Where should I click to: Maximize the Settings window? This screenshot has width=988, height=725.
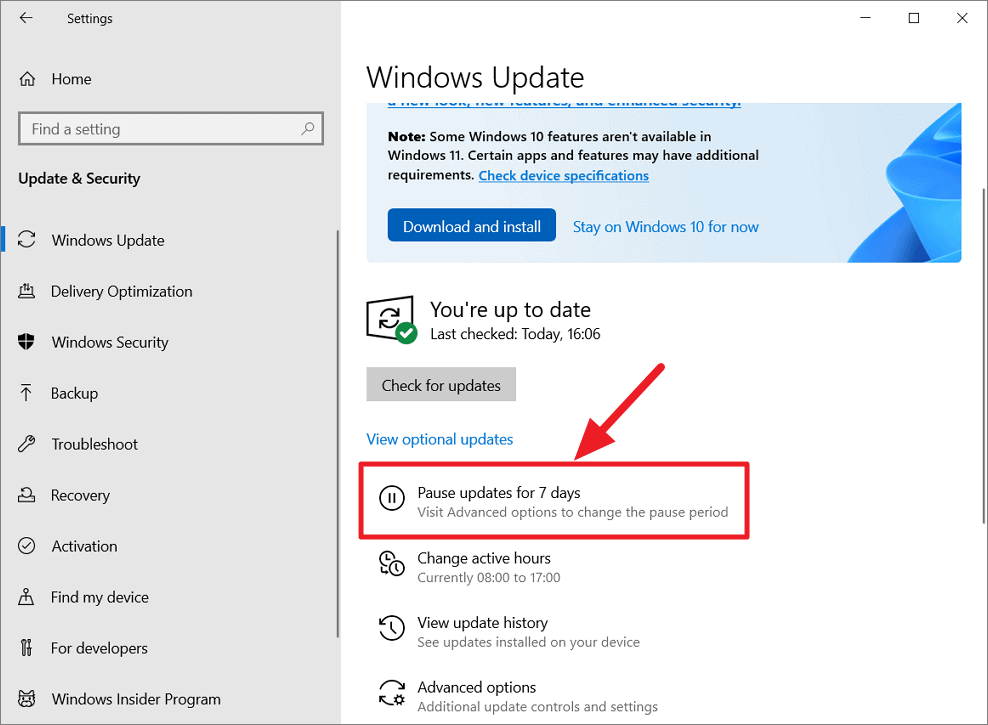(914, 18)
